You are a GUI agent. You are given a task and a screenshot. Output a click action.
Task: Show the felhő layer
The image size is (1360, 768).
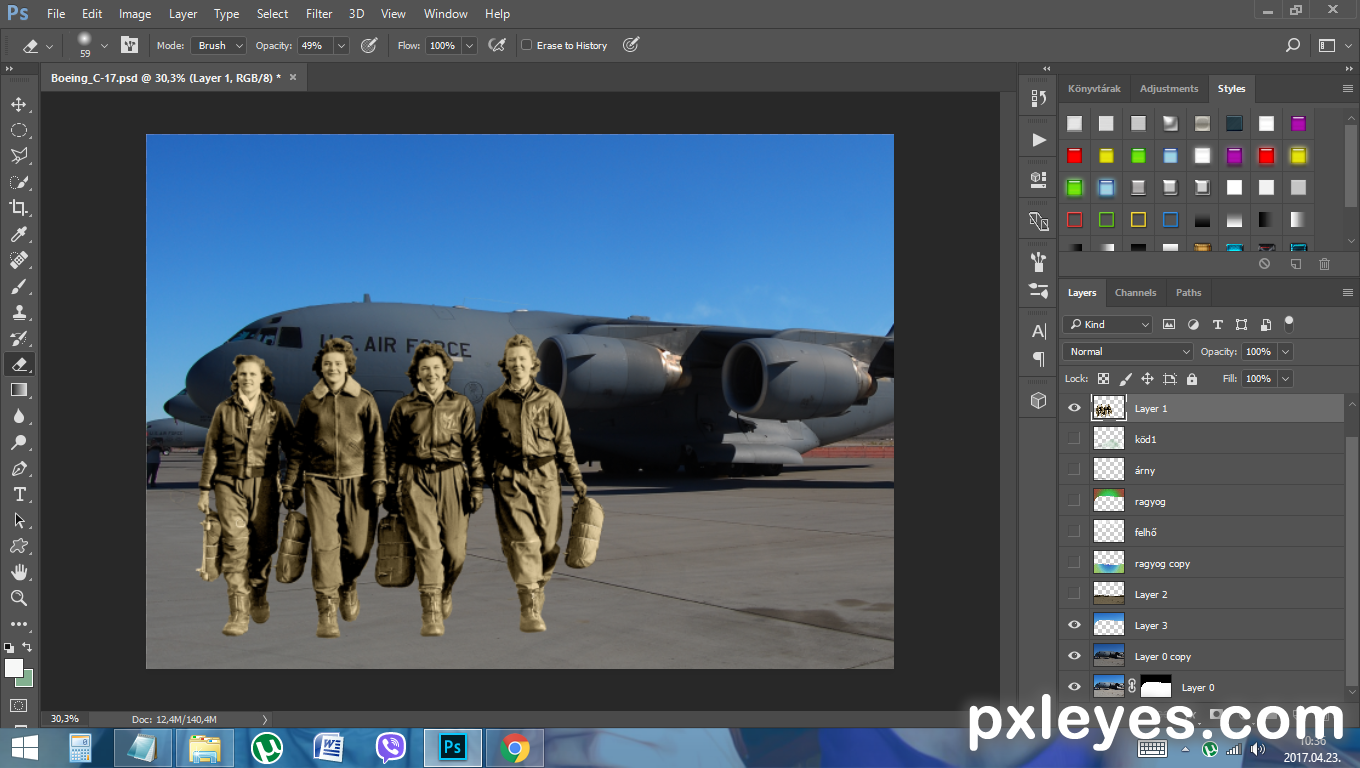1074,532
